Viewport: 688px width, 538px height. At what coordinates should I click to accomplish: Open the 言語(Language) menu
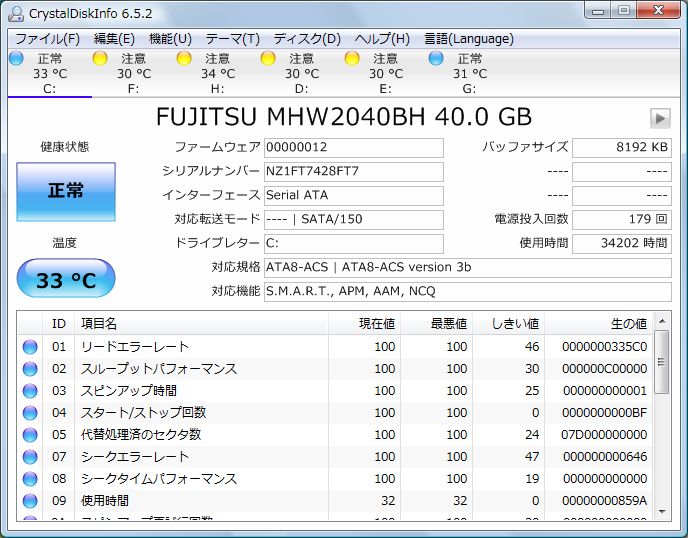coord(469,39)
